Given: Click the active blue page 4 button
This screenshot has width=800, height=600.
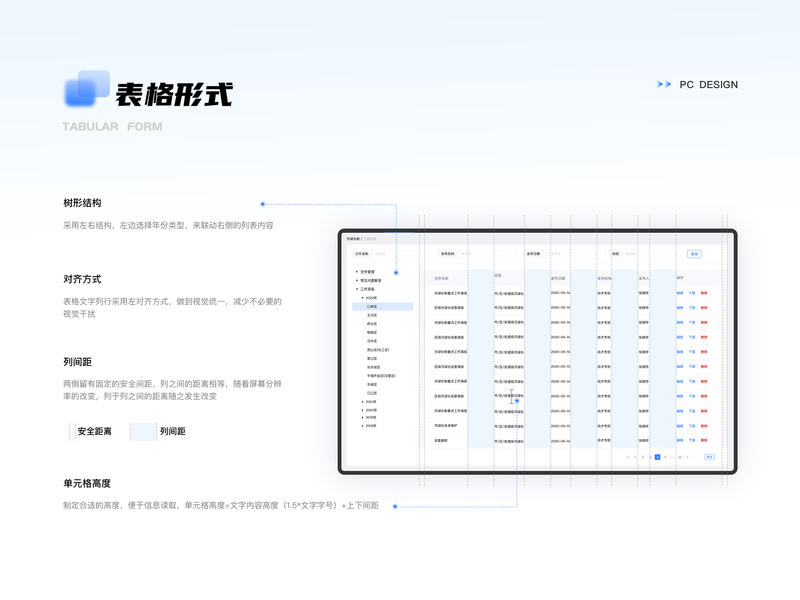Looking at the screenshot, I should coord(657,457).
